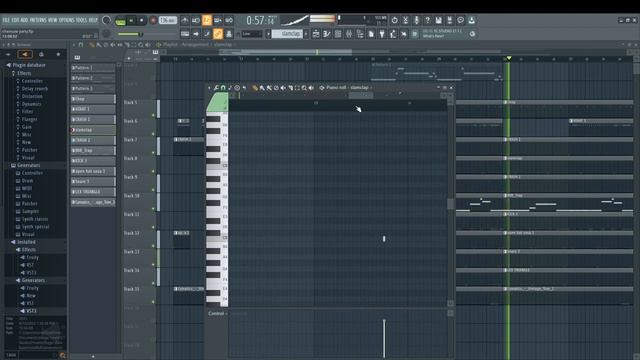This screenshot has width=640, height=360.
Task: Open Piano roll wrench tools icon
Action: coord(216,88)
